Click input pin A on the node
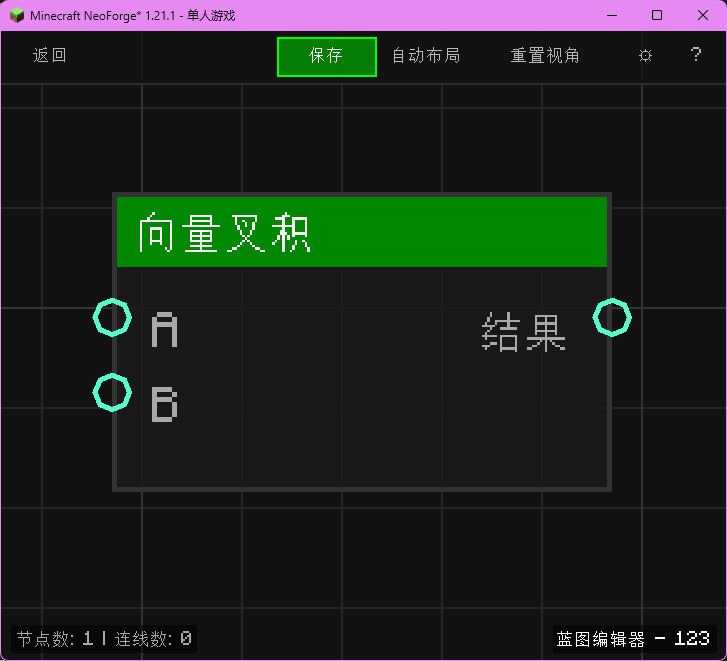727x661 pixels. [112, 318]
